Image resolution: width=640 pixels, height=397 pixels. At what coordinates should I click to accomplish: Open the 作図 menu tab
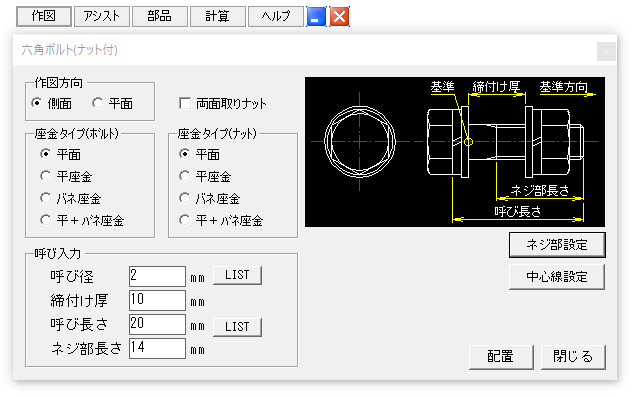tap(44, 16)
